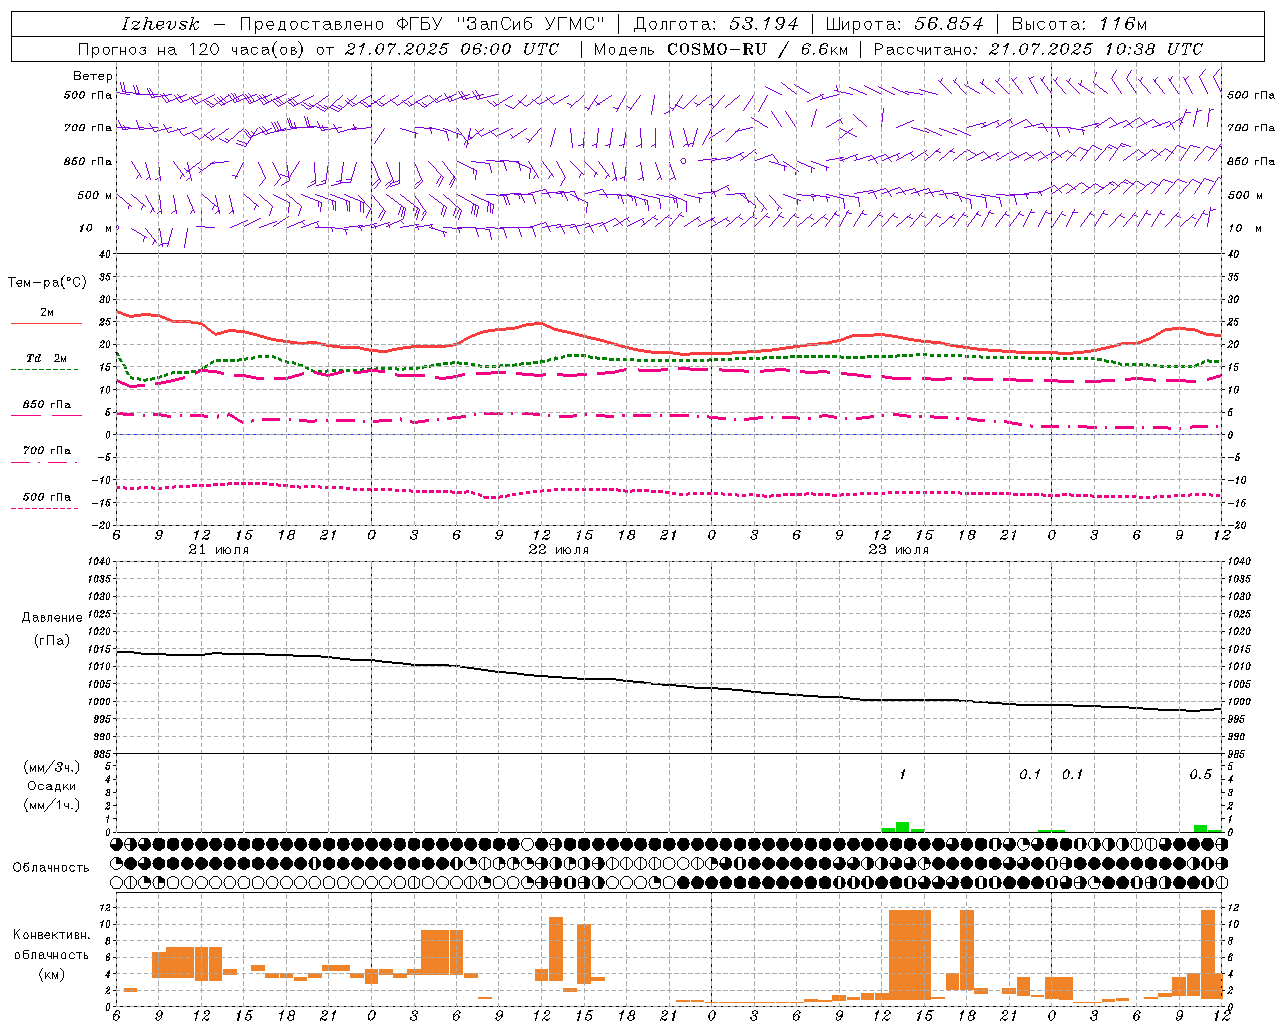The width and height of the screenshot is (1280, 1024).
Task: Click the 'Модель COSMO-RU / 6.6км' text
Action: pos(720,49)
